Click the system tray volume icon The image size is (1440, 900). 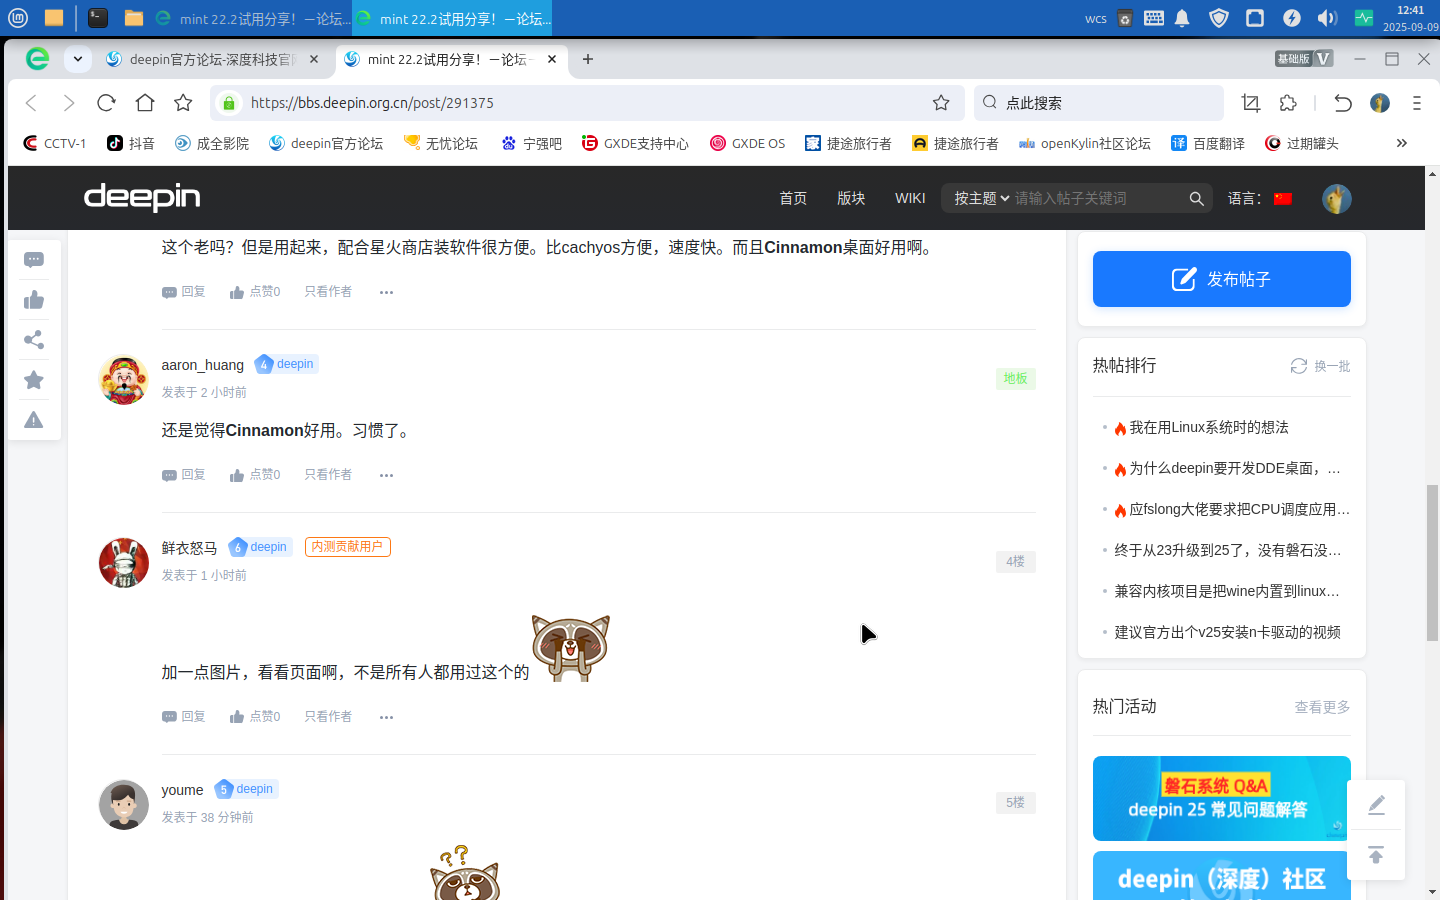tap(1327, 18)
